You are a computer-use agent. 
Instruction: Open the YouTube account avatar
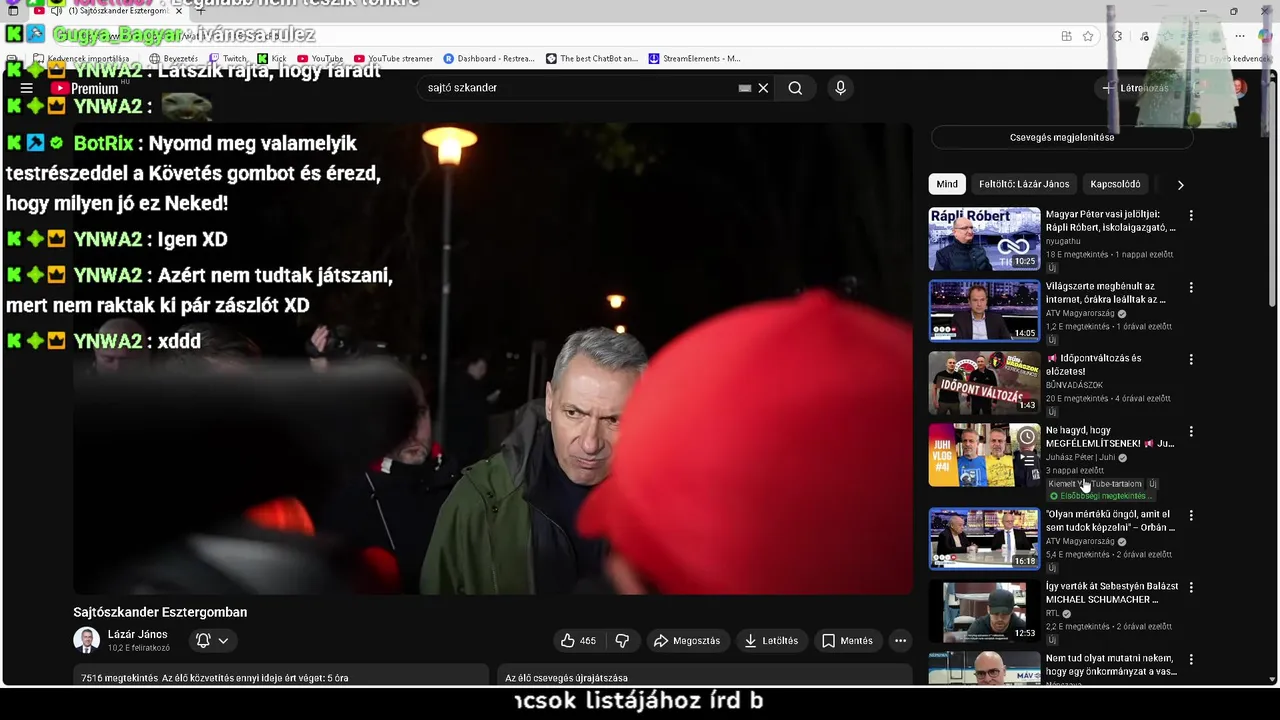coord(1238,88)
